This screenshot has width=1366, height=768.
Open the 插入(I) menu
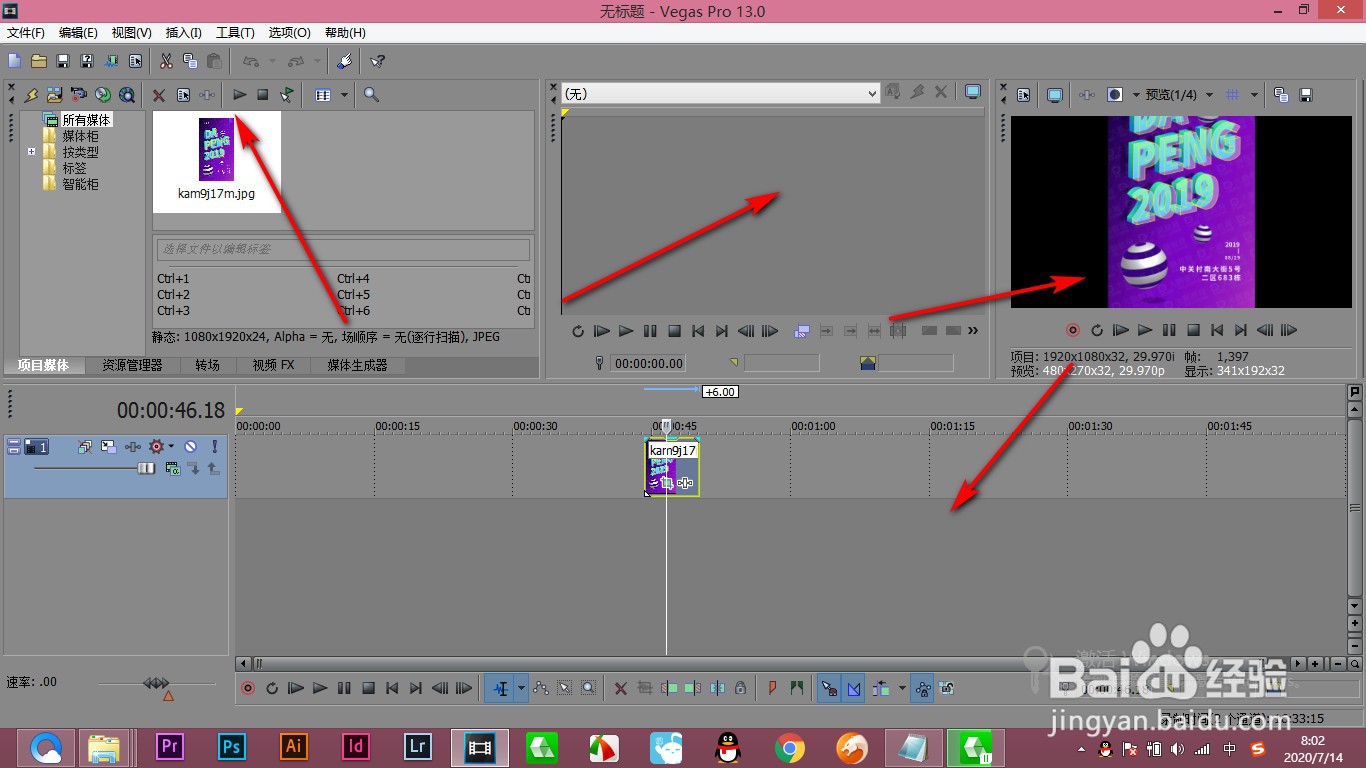tap(183, 33)
